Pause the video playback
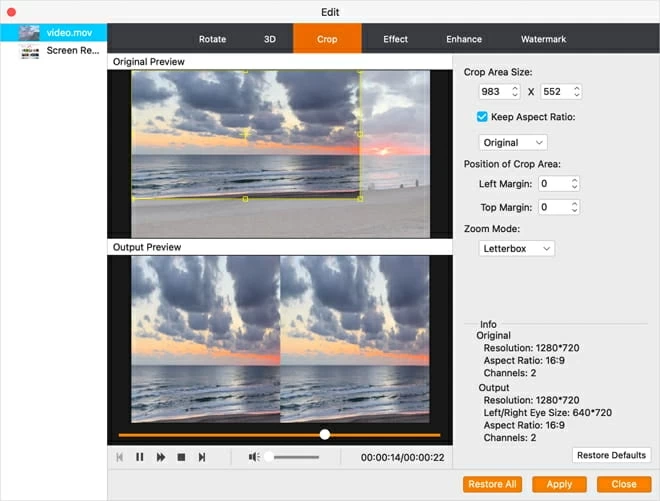660x501 pixels. click(x=139, y=457)
